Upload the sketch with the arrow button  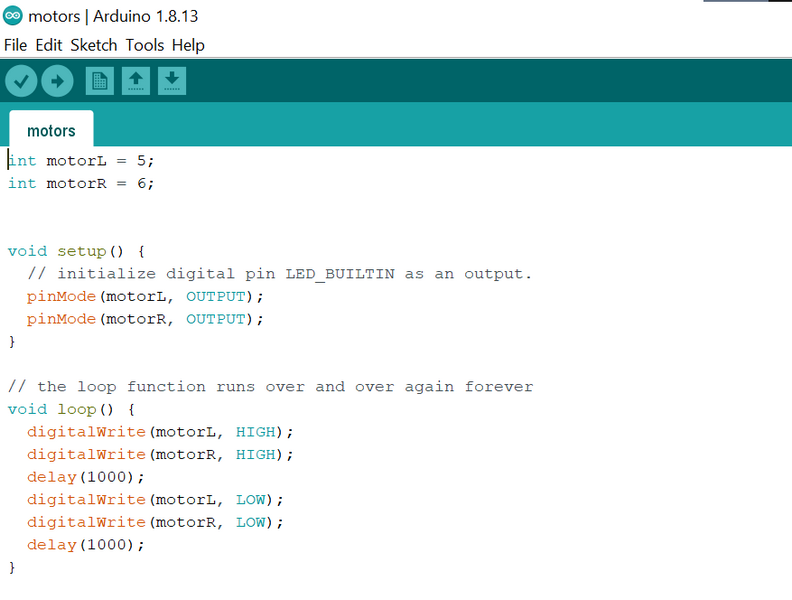point(57,81)
